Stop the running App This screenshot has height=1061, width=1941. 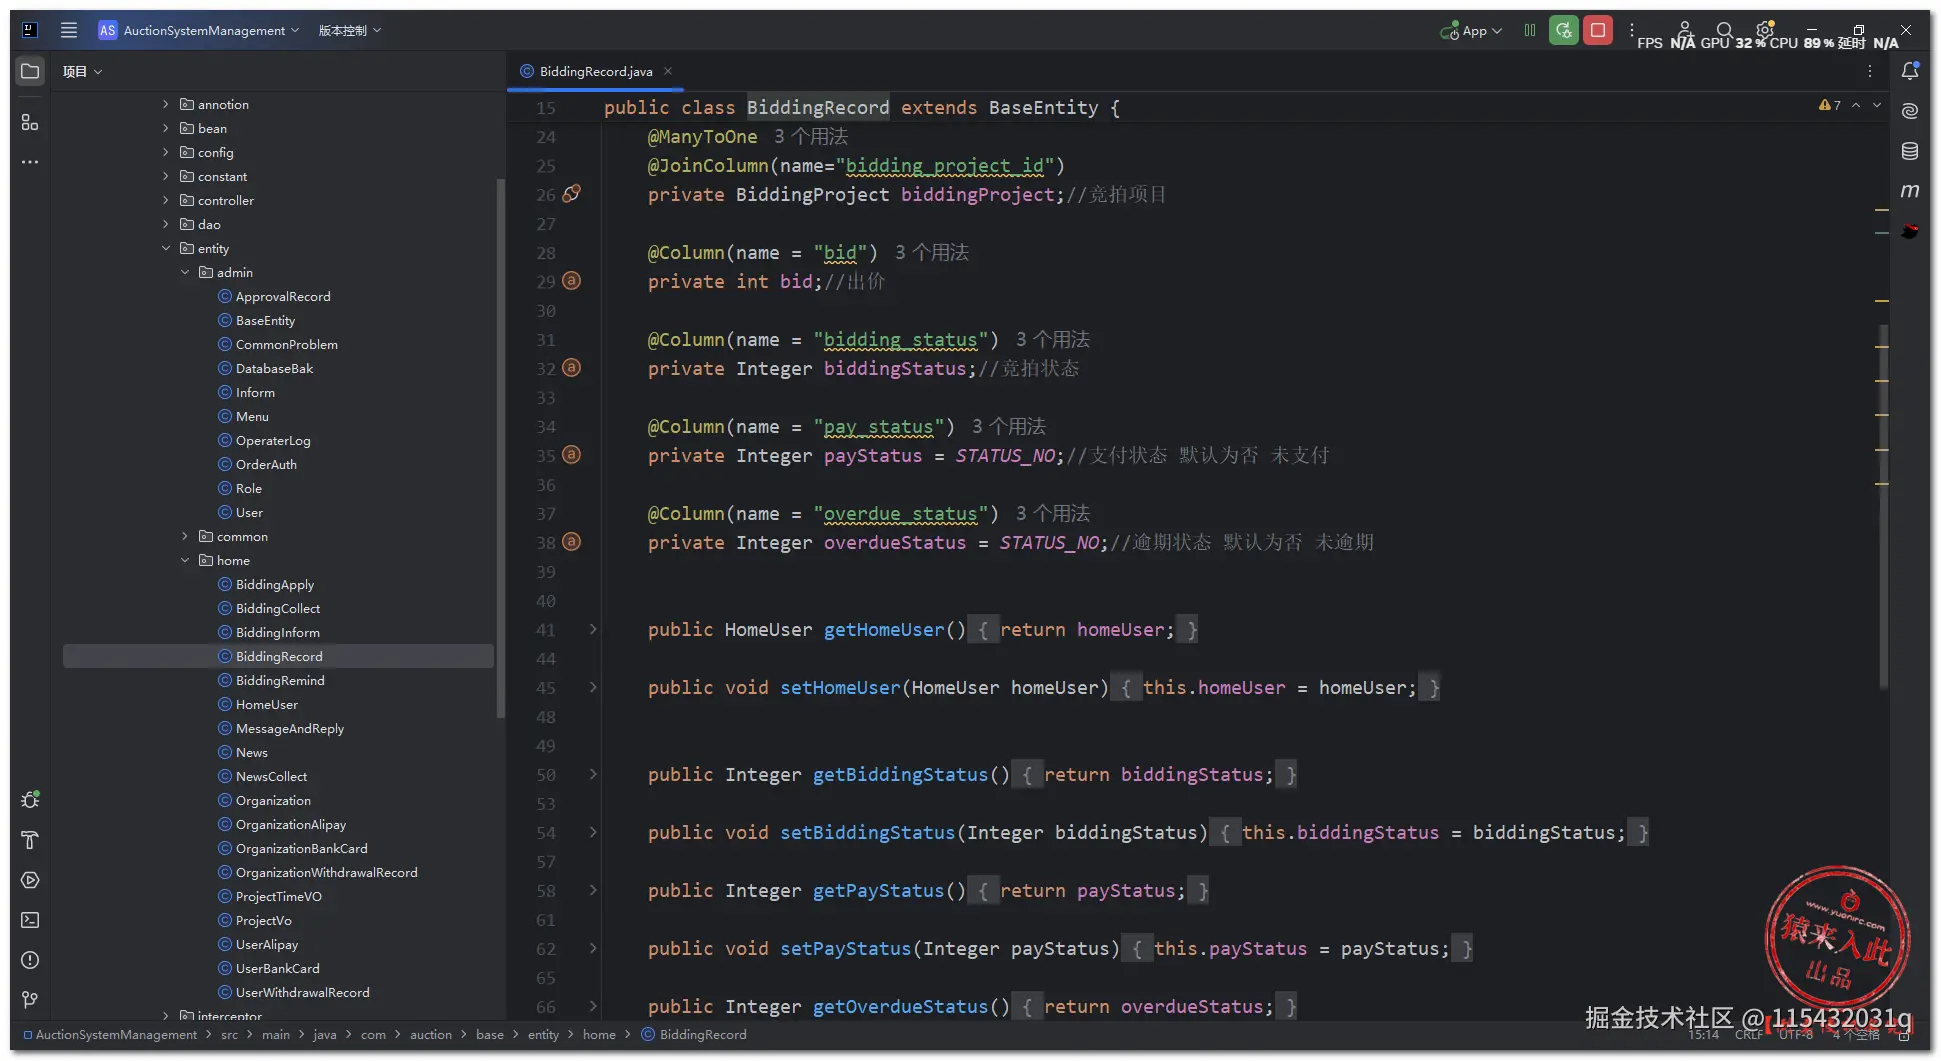[x=1598, y=30]
